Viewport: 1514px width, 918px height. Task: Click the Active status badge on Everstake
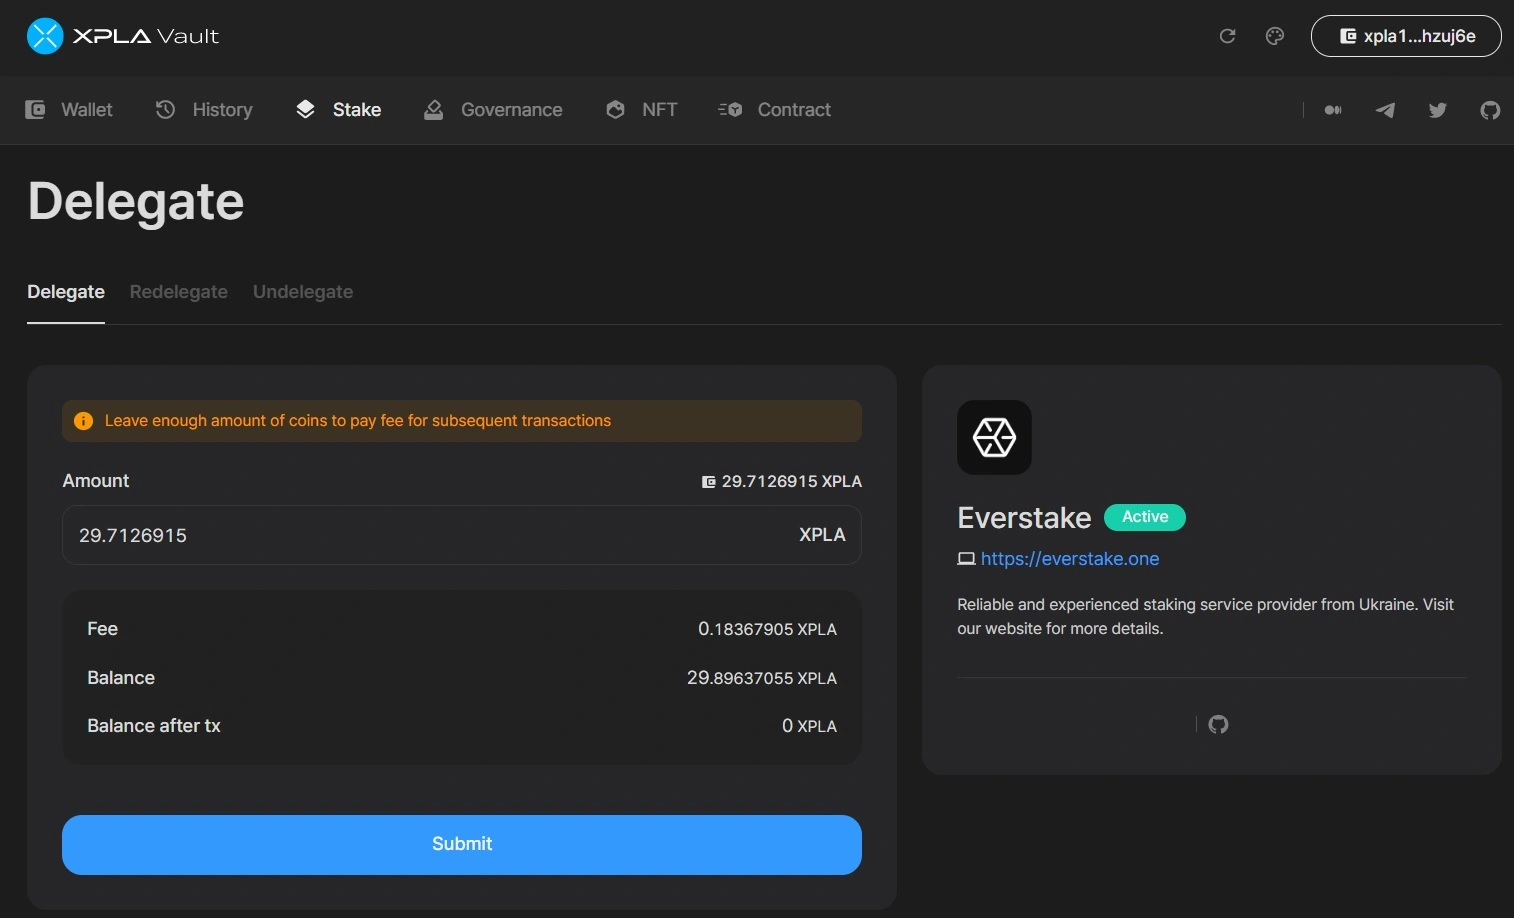[x=1144, y=517]
